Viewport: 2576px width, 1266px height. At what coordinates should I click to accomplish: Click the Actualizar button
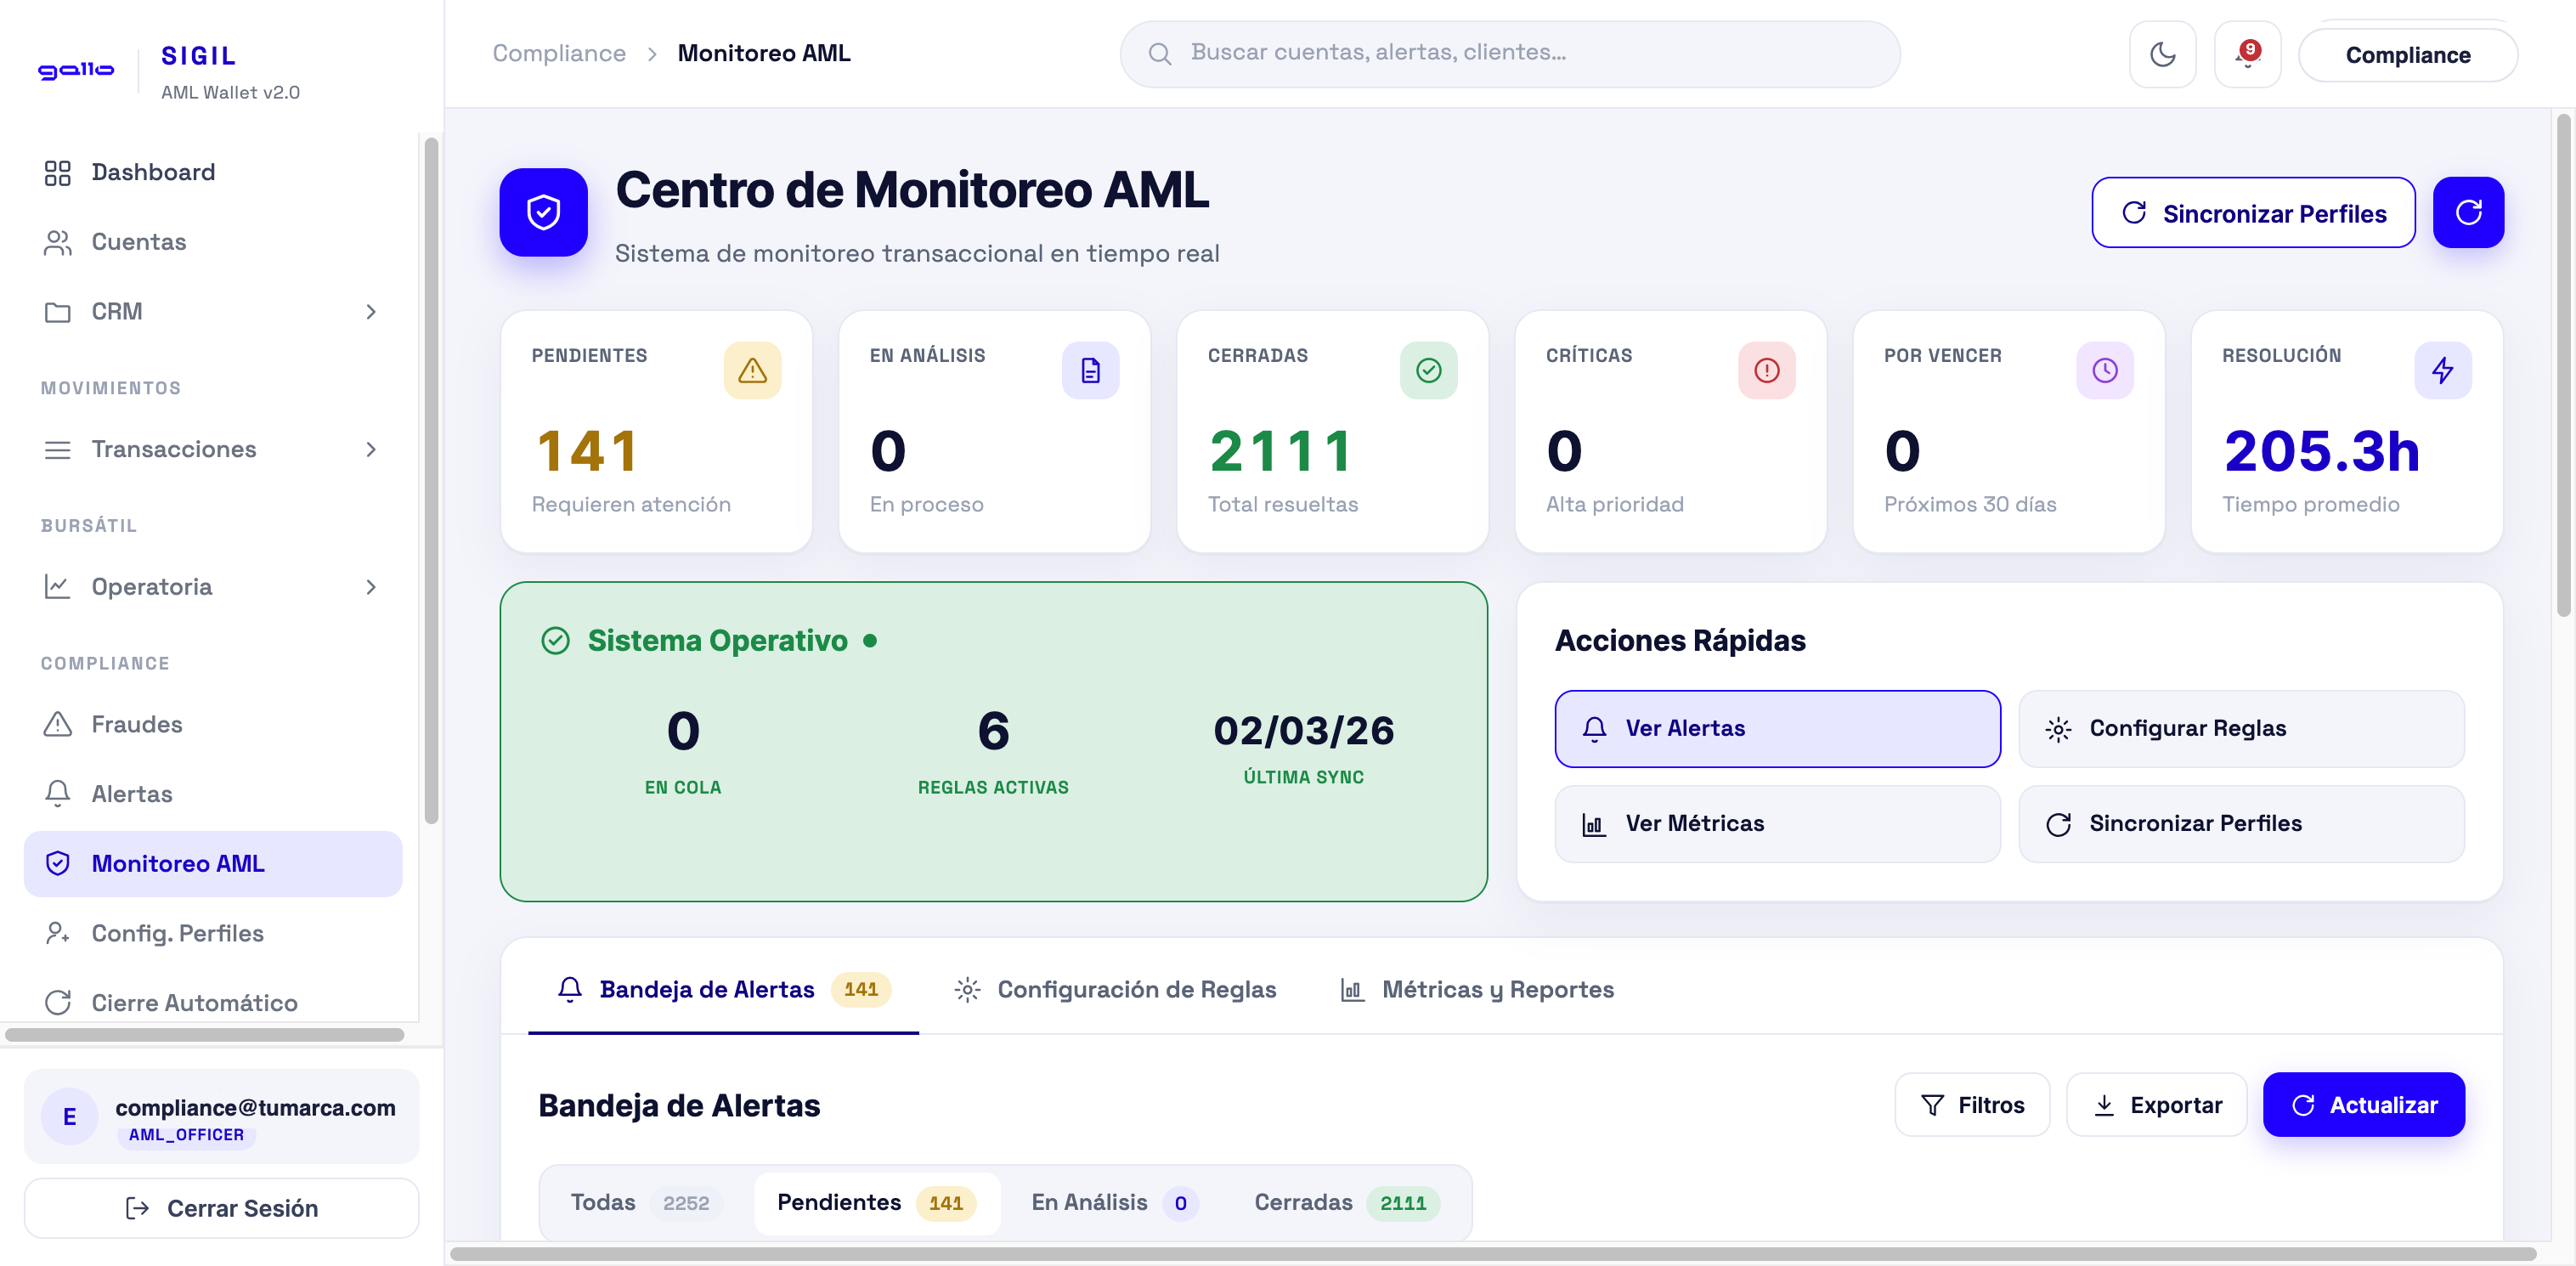coord(2364,1105)
